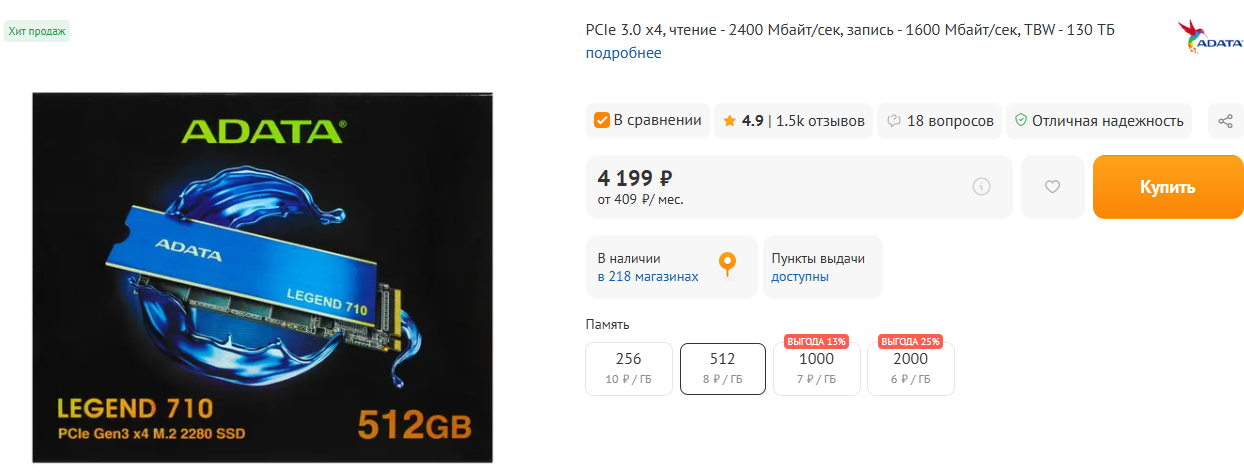Expand description via 'подробнее' link
This screenshot has width=1244, height=476.
[x=624, y=53]
